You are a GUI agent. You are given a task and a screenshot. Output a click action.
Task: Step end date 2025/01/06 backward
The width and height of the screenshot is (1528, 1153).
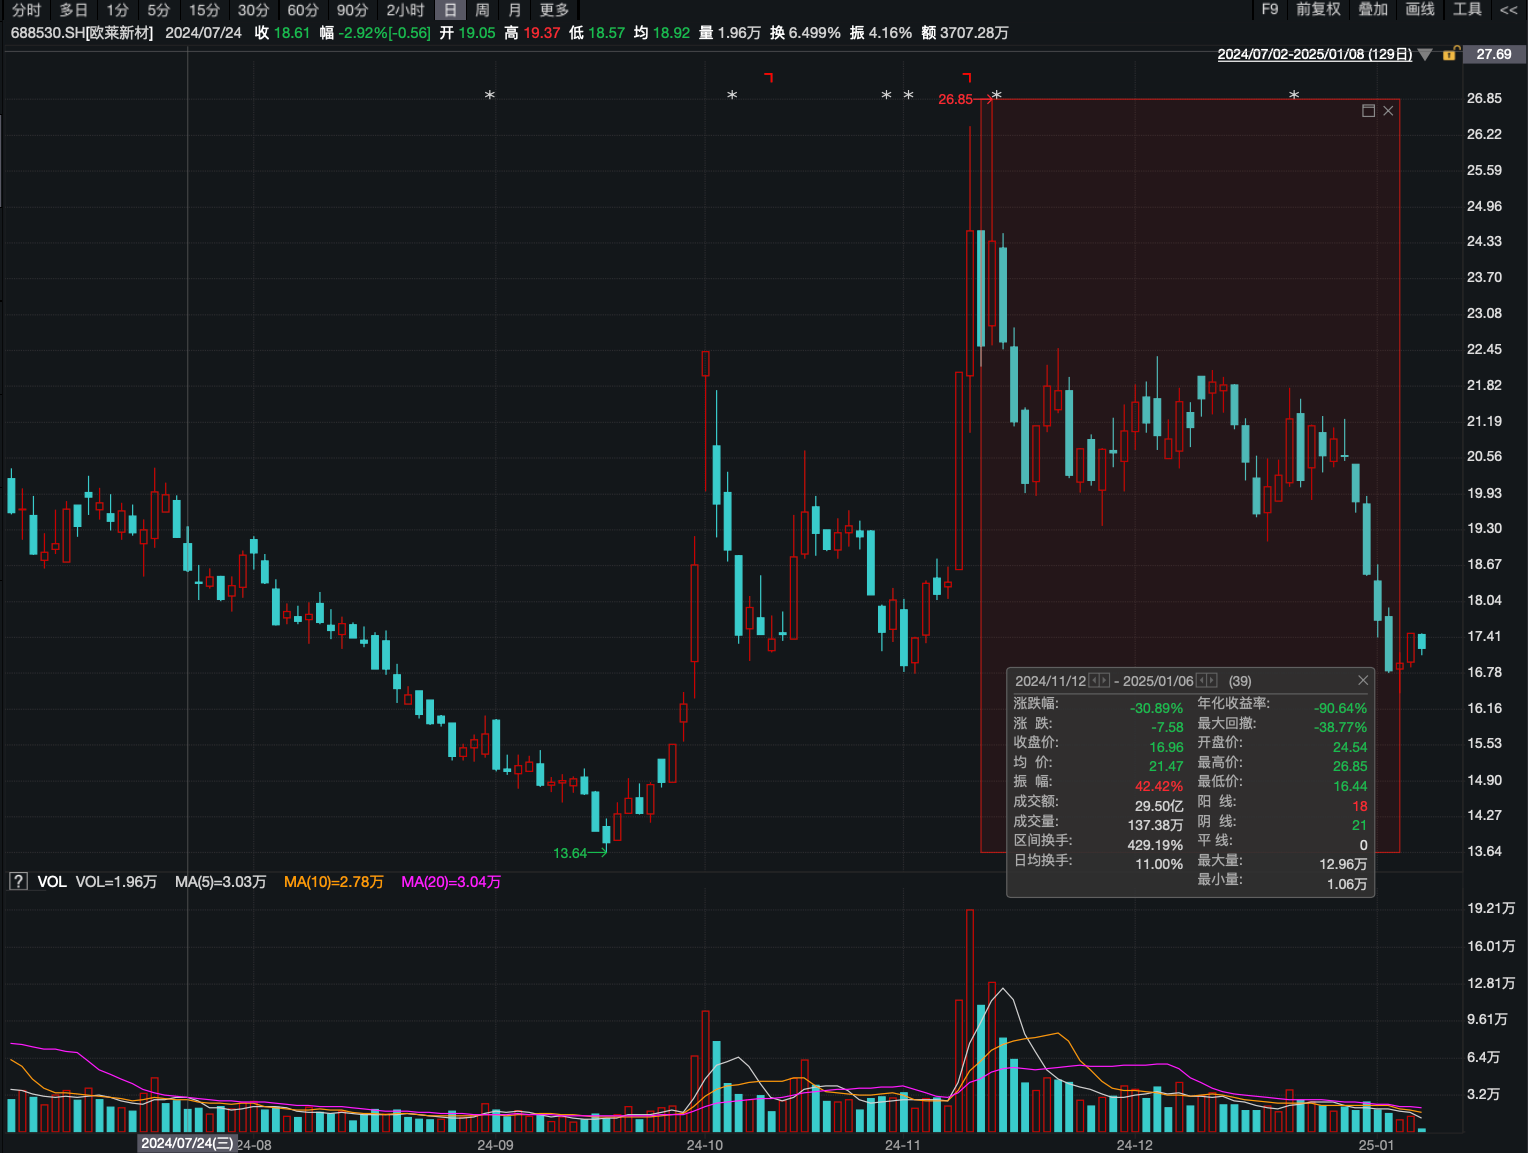1201,680
